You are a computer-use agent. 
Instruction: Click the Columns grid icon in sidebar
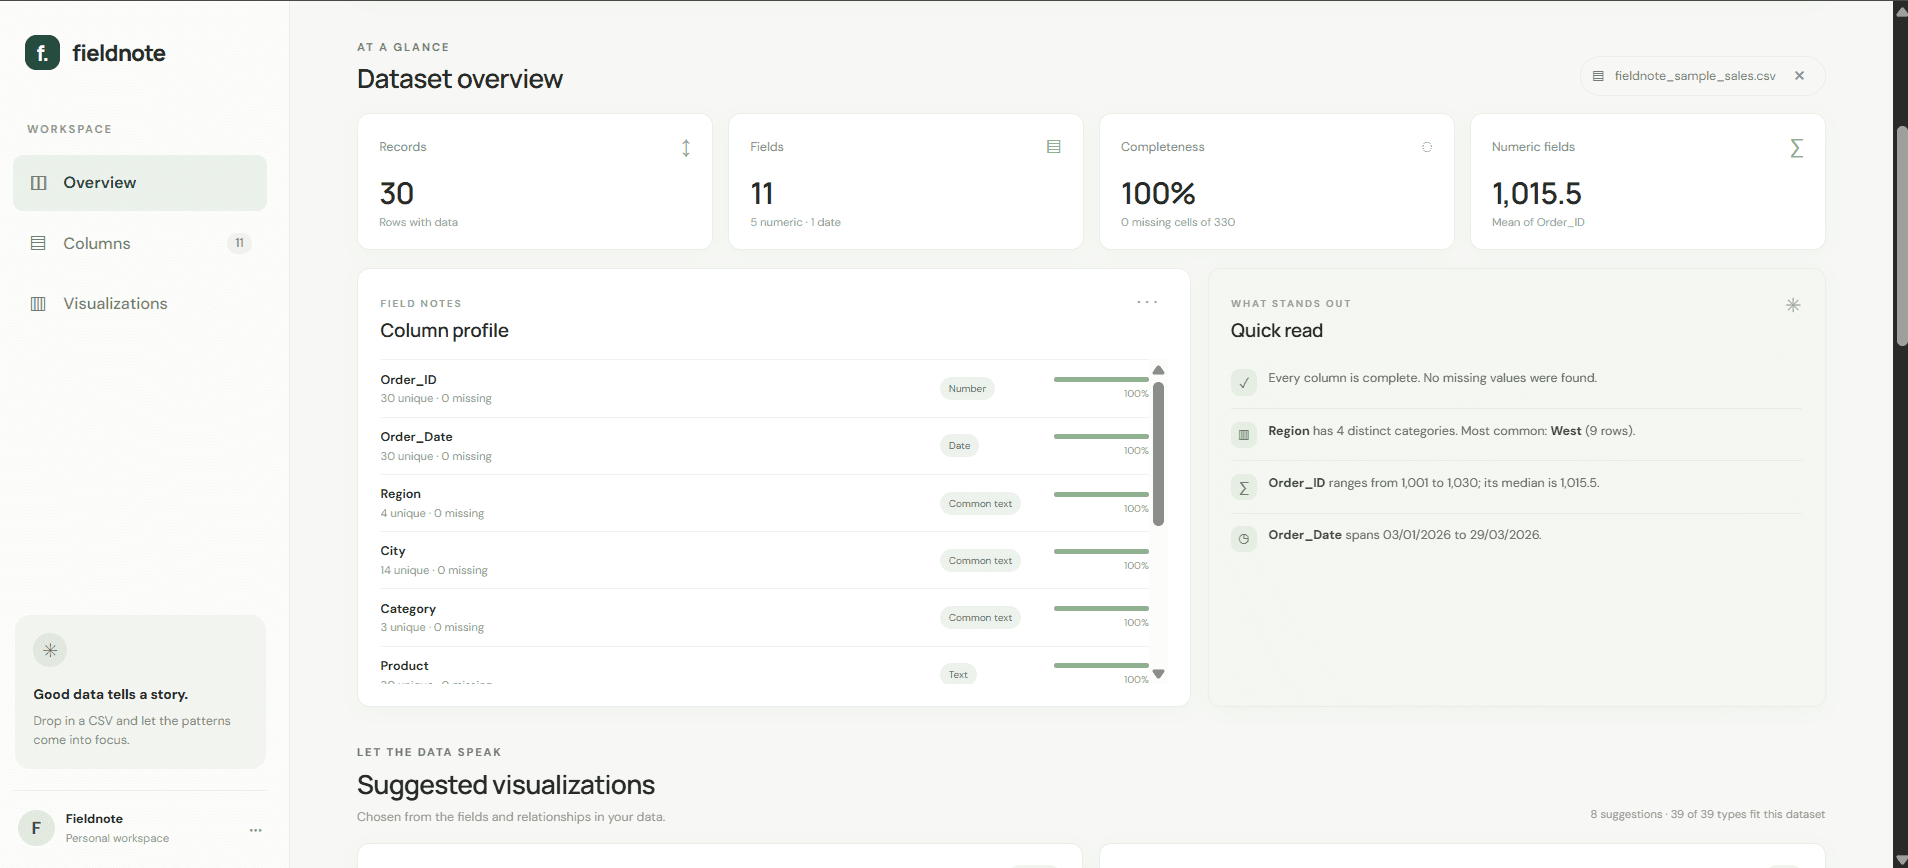point(38,243)
